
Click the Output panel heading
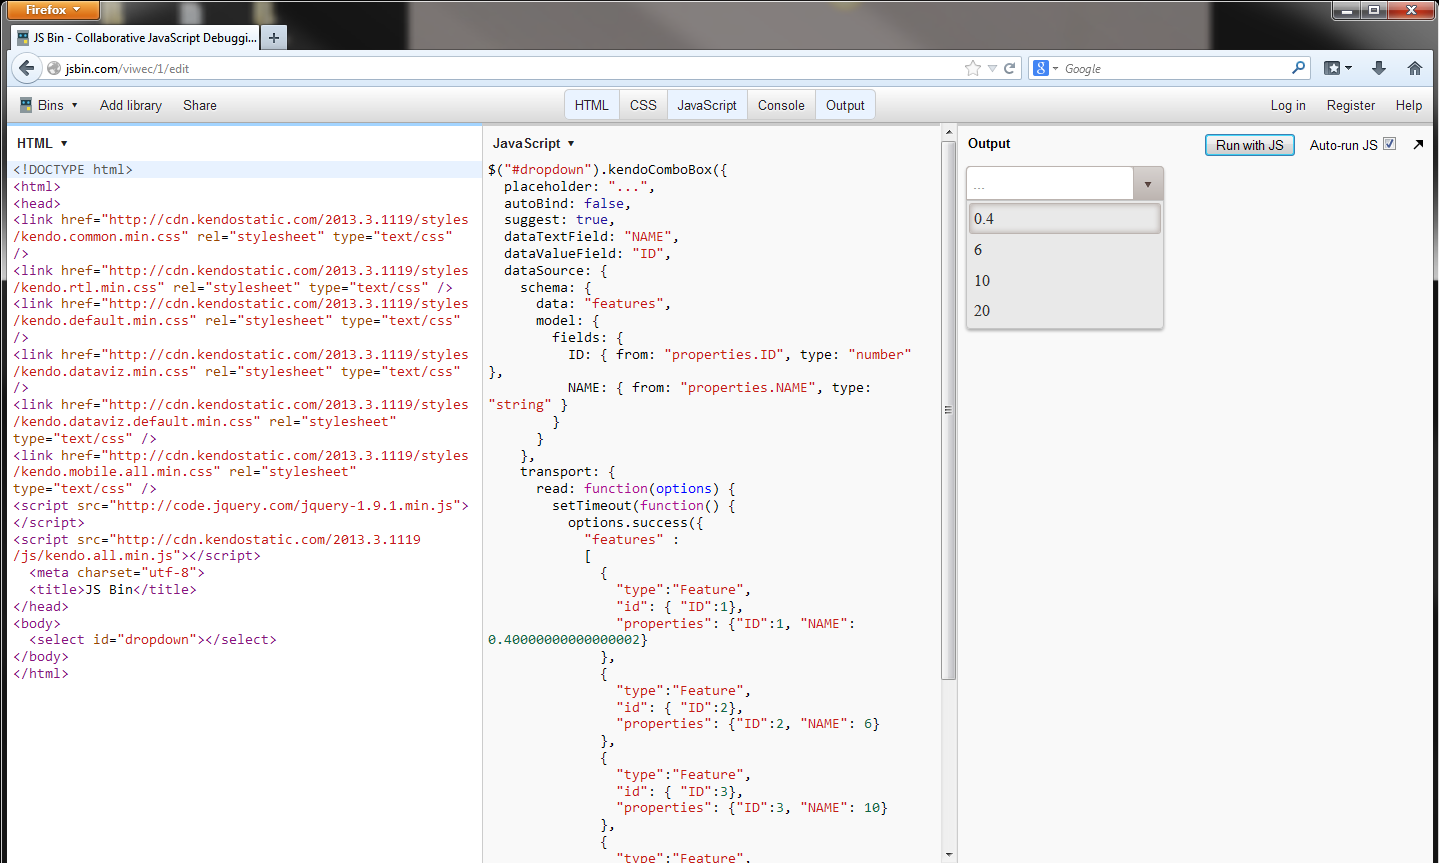(989, 143)
